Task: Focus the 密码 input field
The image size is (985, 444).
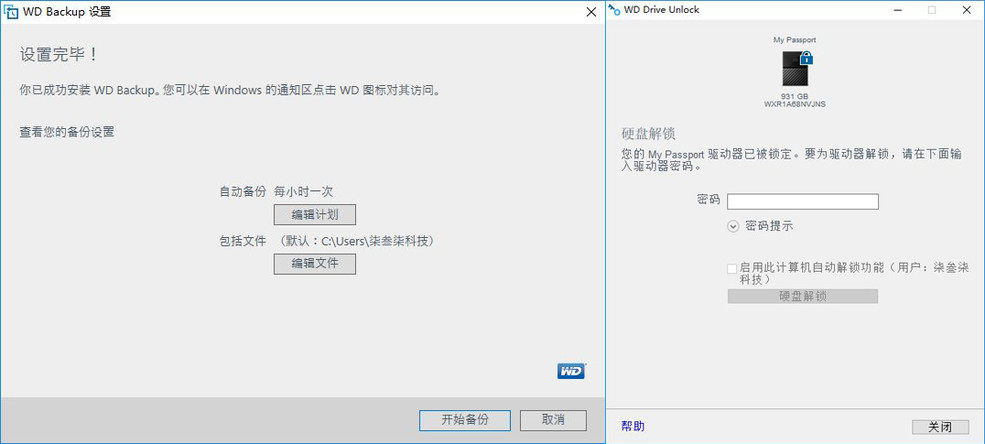Action: (x=802, y=201)
